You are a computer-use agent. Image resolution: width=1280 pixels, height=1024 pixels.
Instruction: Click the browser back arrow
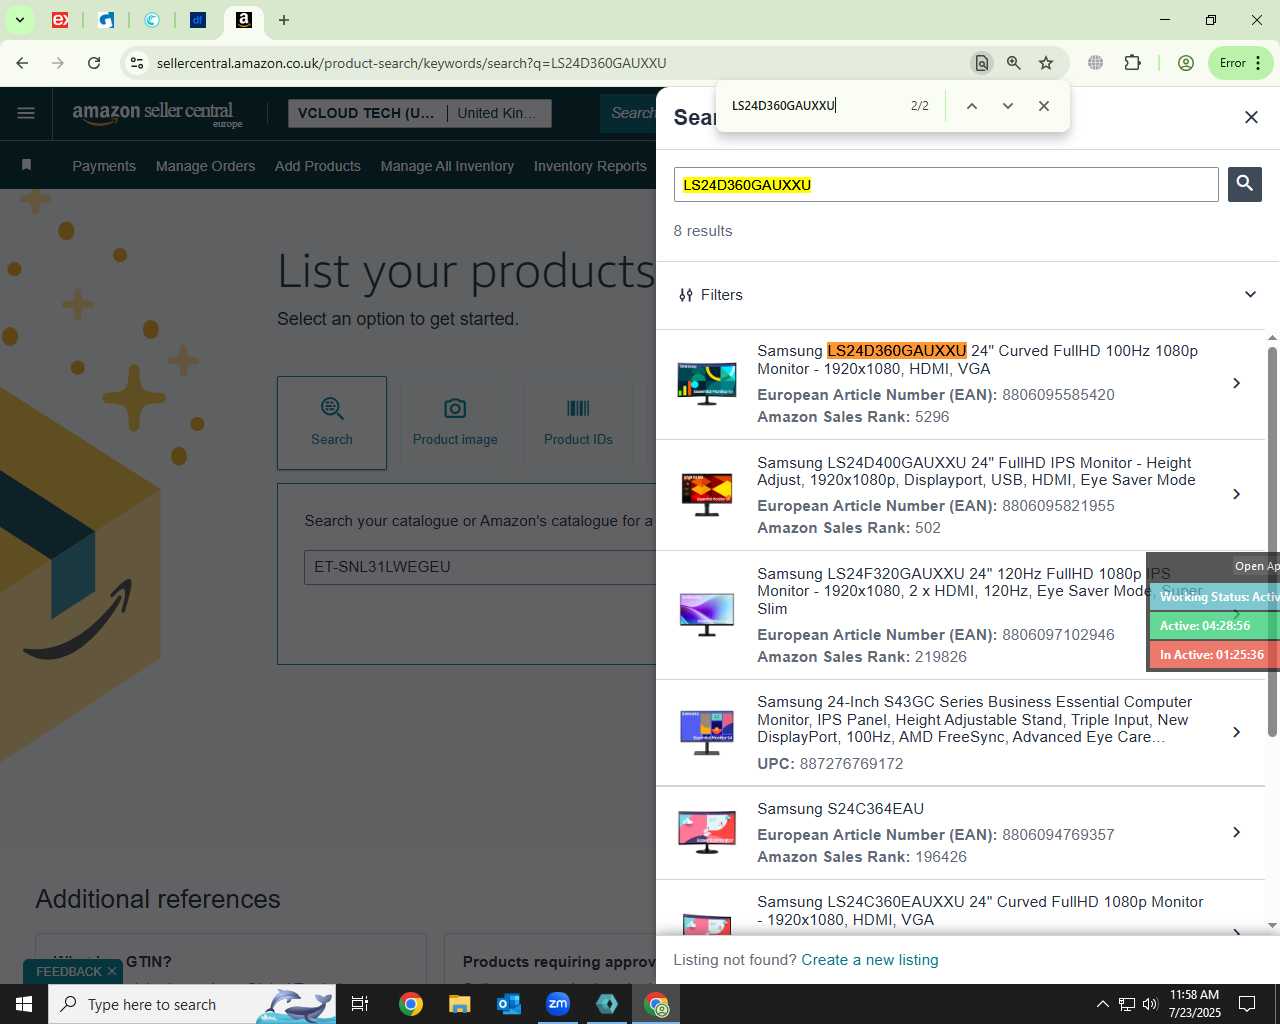(x=22, y=63)
